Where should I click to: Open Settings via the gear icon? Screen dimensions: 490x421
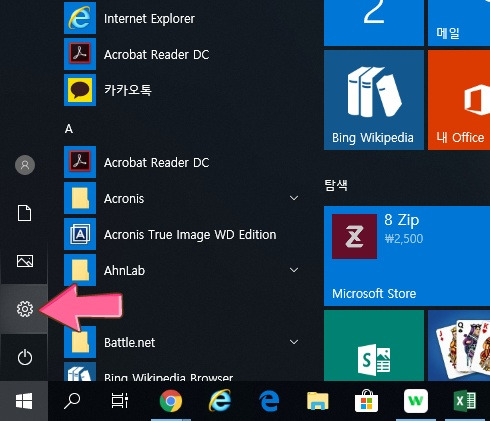(x=25, y=309)
